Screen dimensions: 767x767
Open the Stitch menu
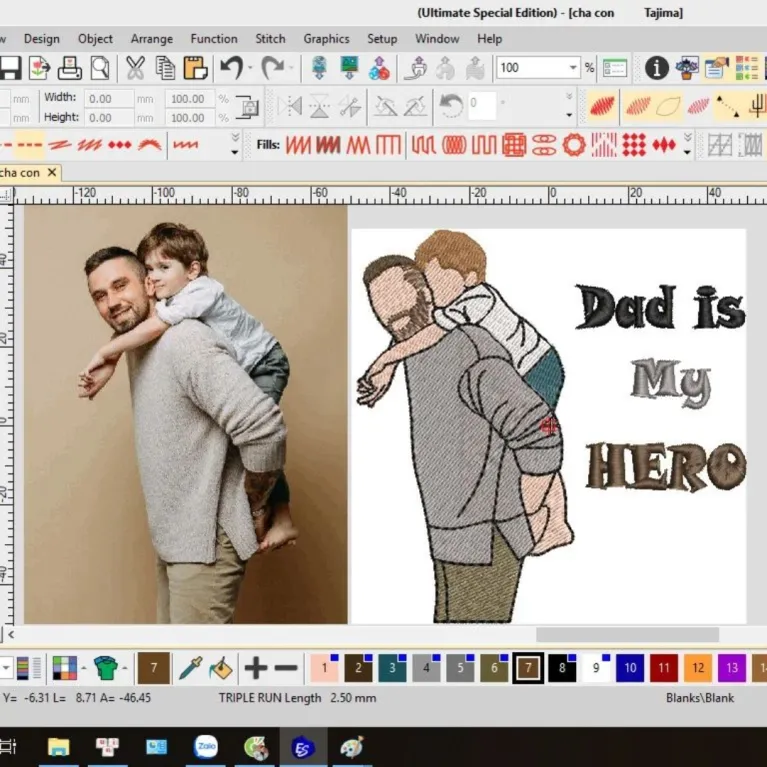click(270, 39)
